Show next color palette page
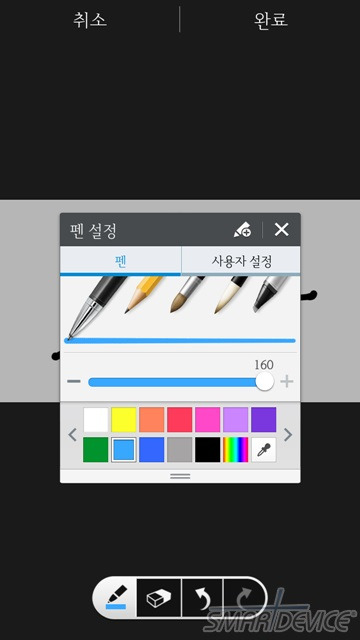Screen dimensions: 360x640 tap(288, 435)
